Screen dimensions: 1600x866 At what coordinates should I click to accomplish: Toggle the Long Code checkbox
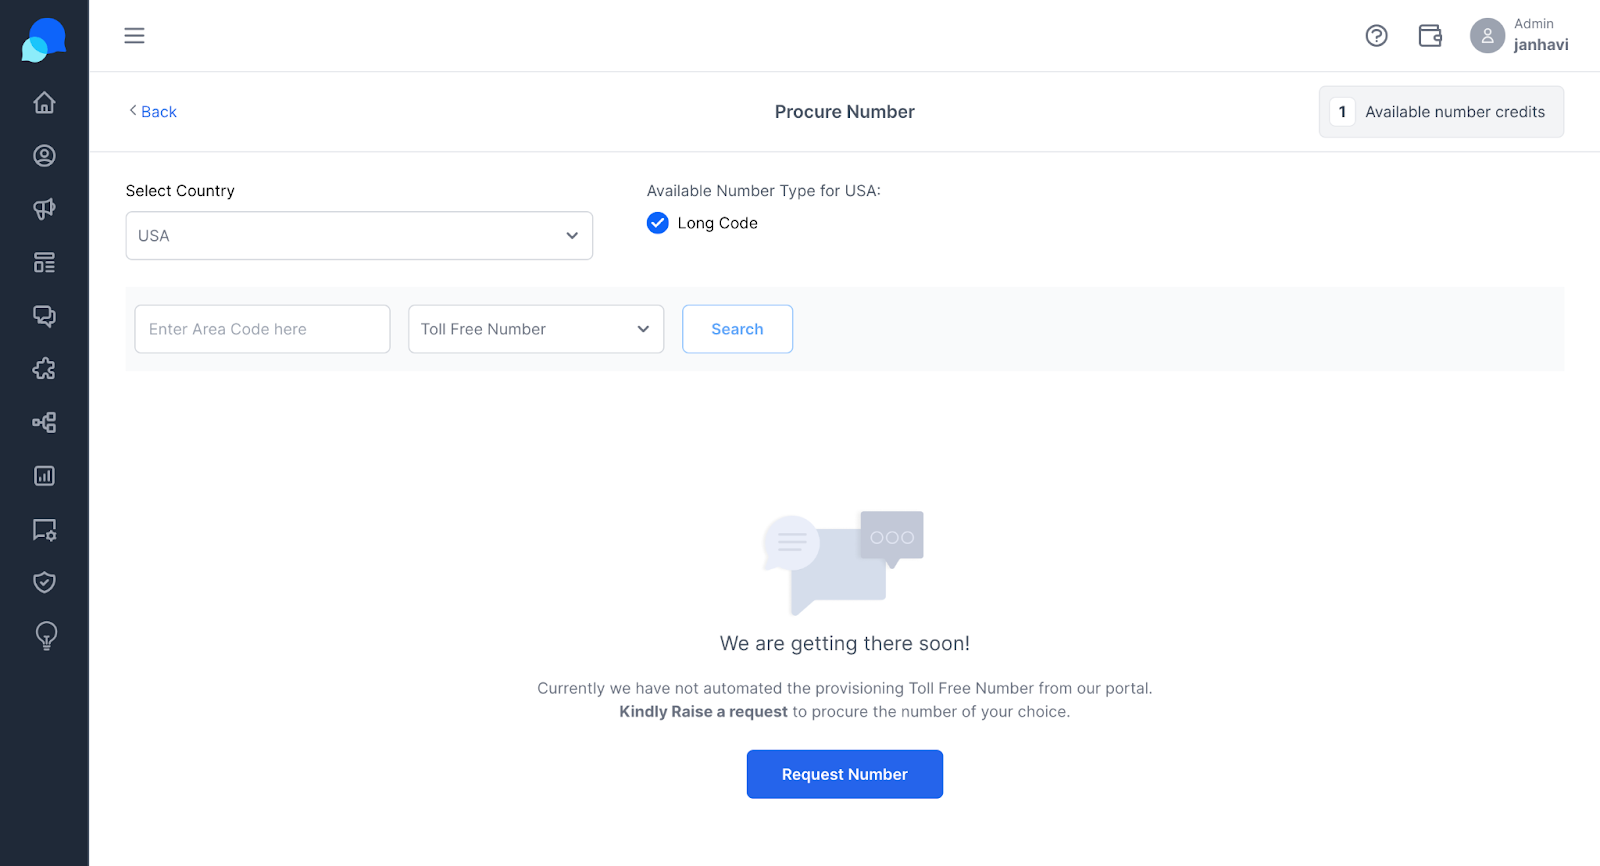click(x=657, y=223)
